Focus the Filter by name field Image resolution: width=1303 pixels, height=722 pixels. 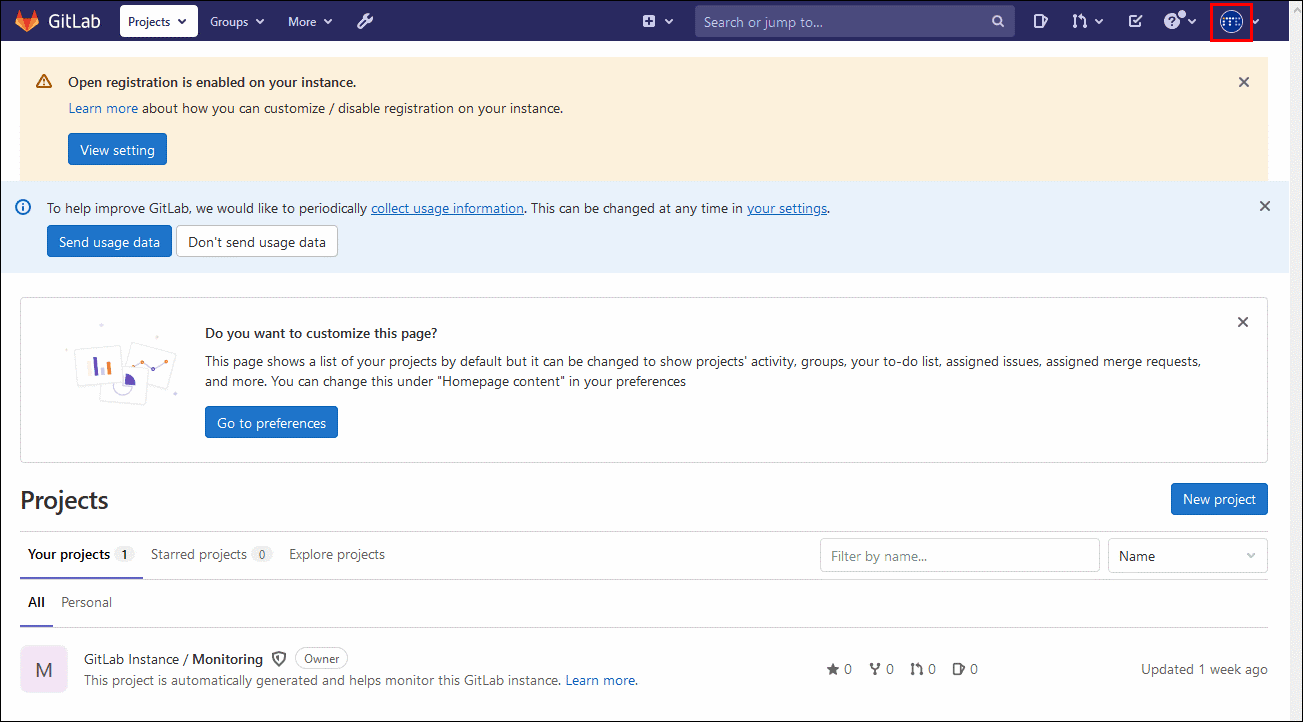coord(959,555)
